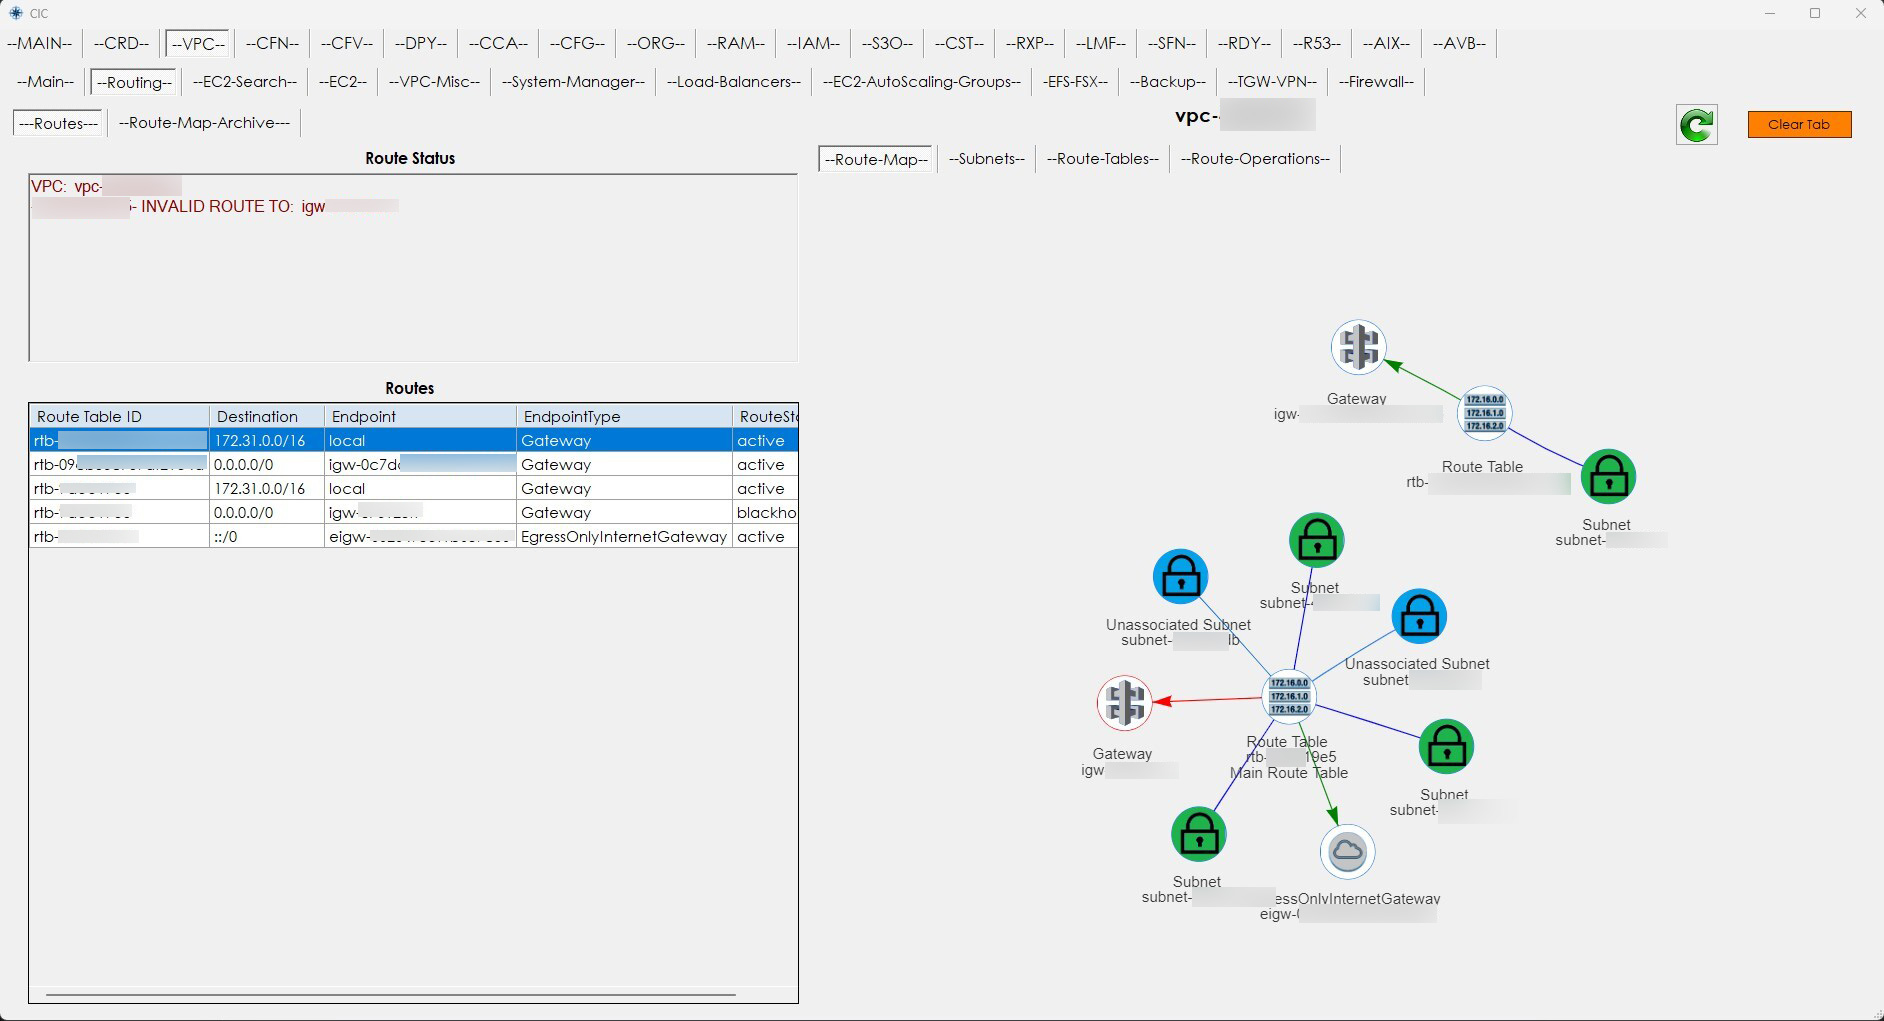Open the IAM top-level tab
The height and width of the screenshot is (1021, 1884).
(813, 43)
